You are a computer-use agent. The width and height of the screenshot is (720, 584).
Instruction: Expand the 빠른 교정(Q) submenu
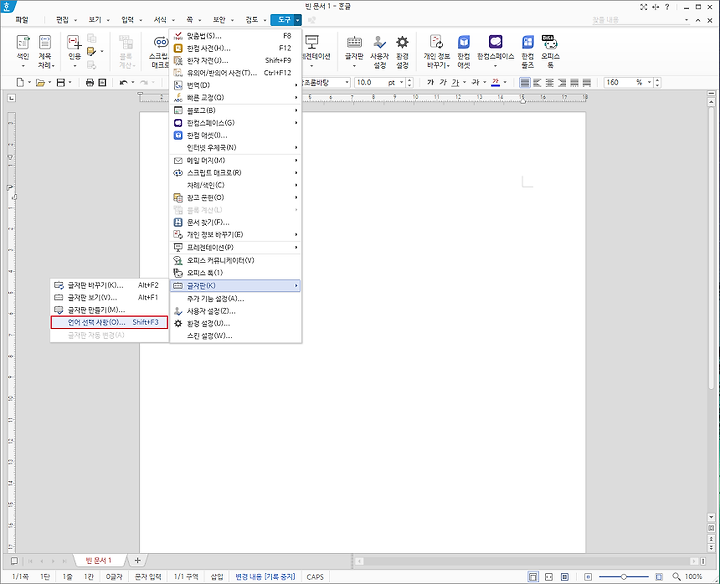236,97
